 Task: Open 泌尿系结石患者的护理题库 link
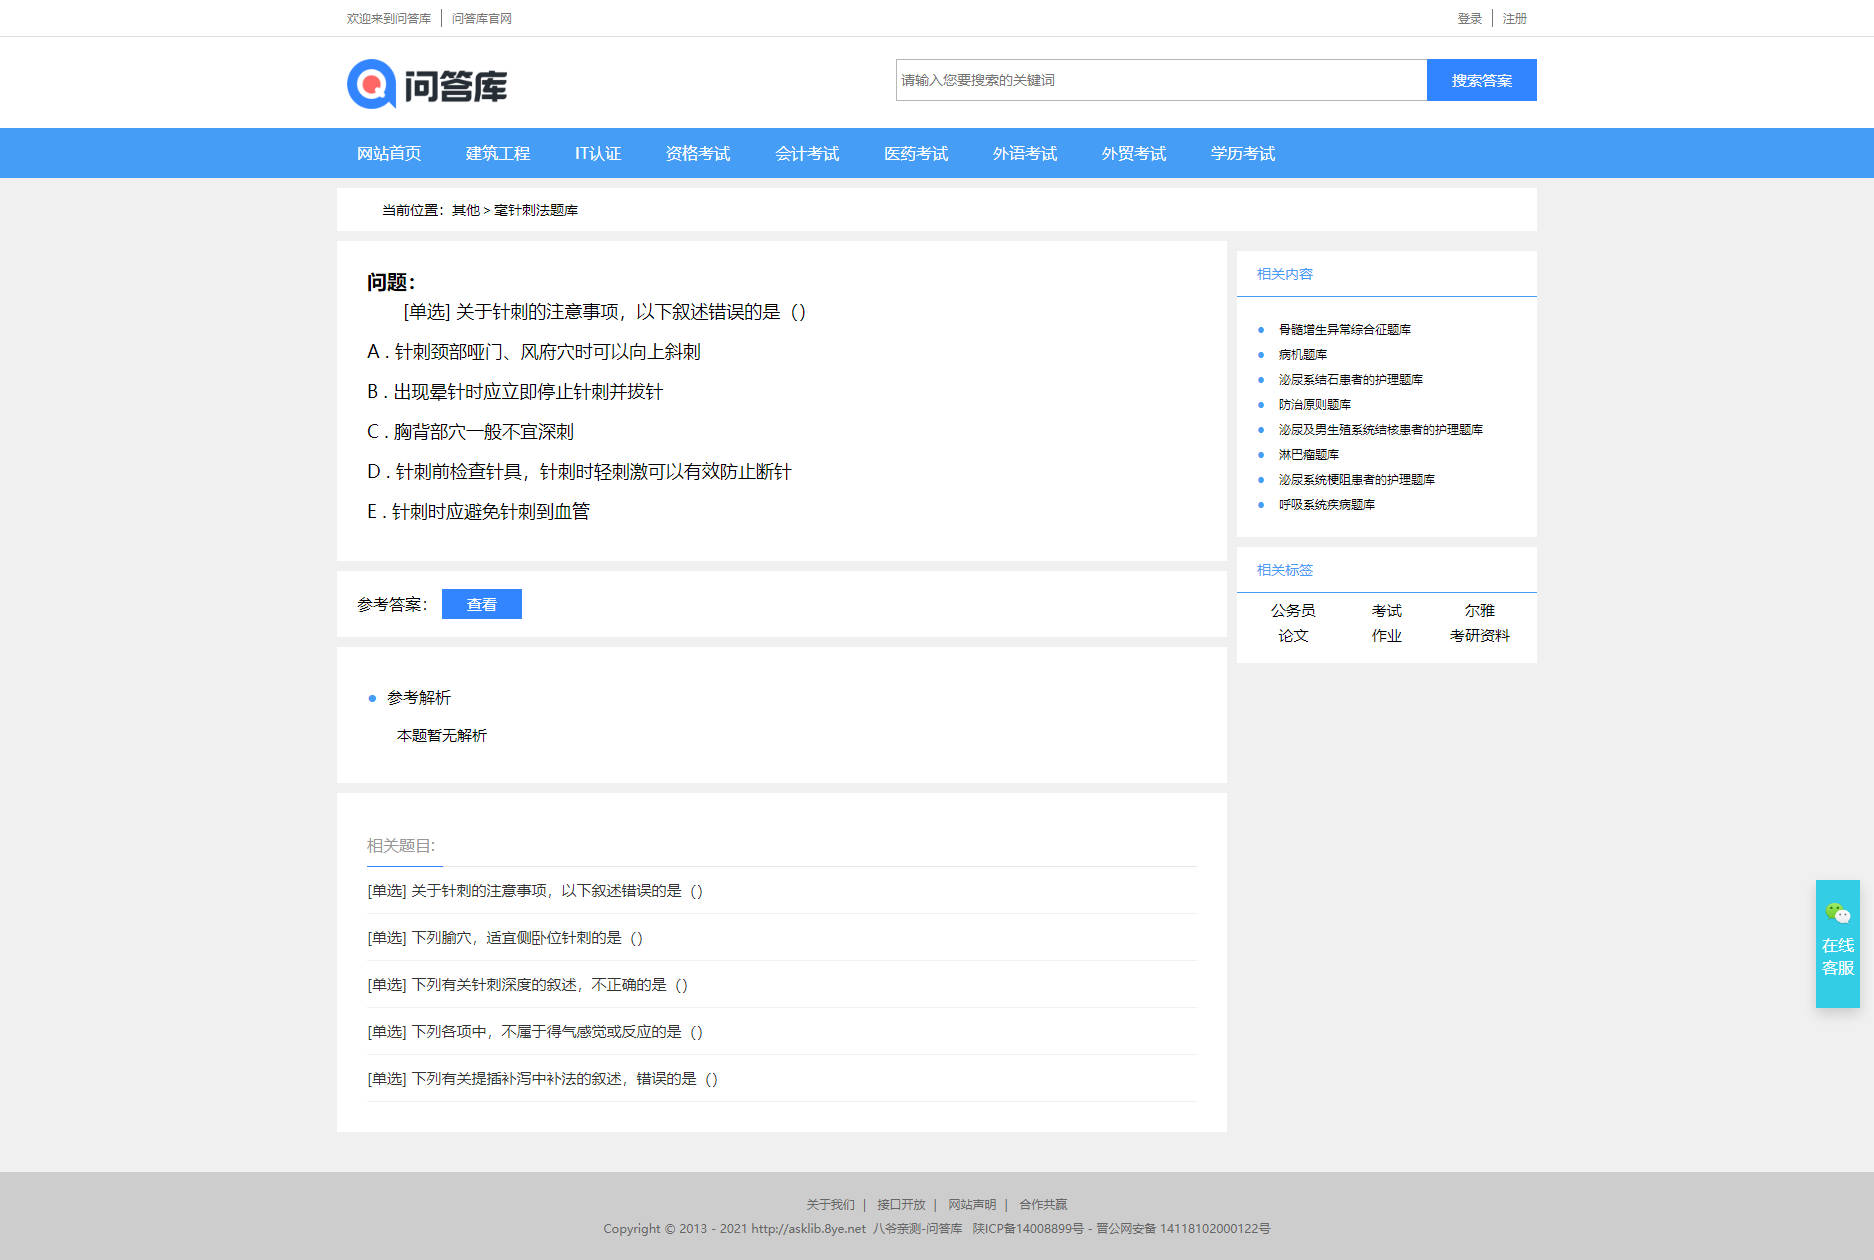(x=1350, y=379)
